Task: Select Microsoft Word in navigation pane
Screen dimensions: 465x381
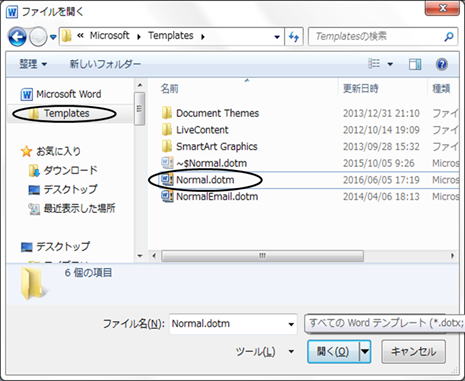Action: coord(61,94)
